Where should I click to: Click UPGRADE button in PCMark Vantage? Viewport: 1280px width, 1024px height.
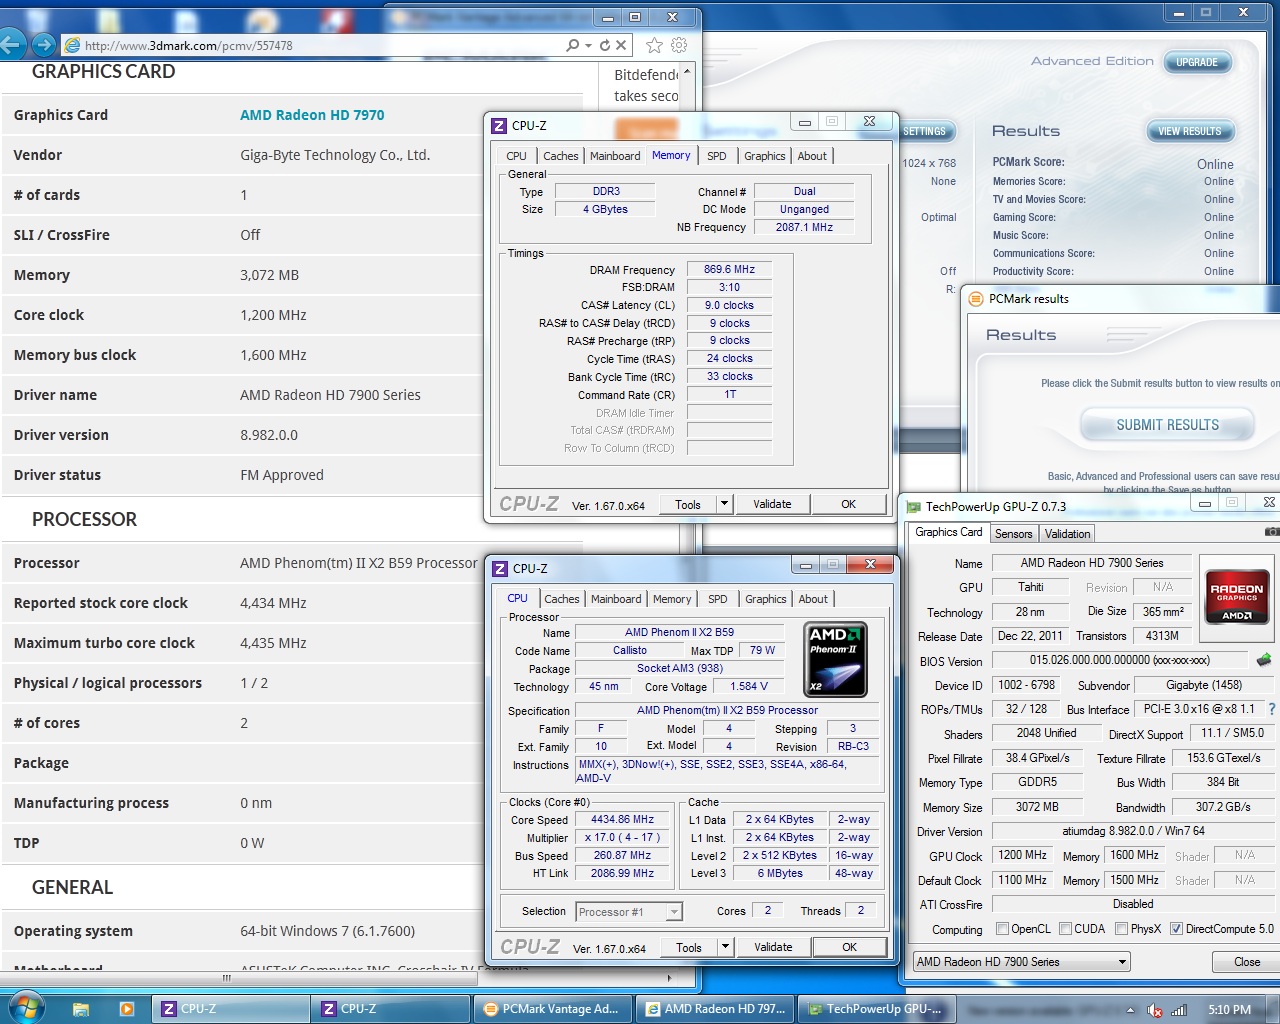click(x=1197, y=62)
